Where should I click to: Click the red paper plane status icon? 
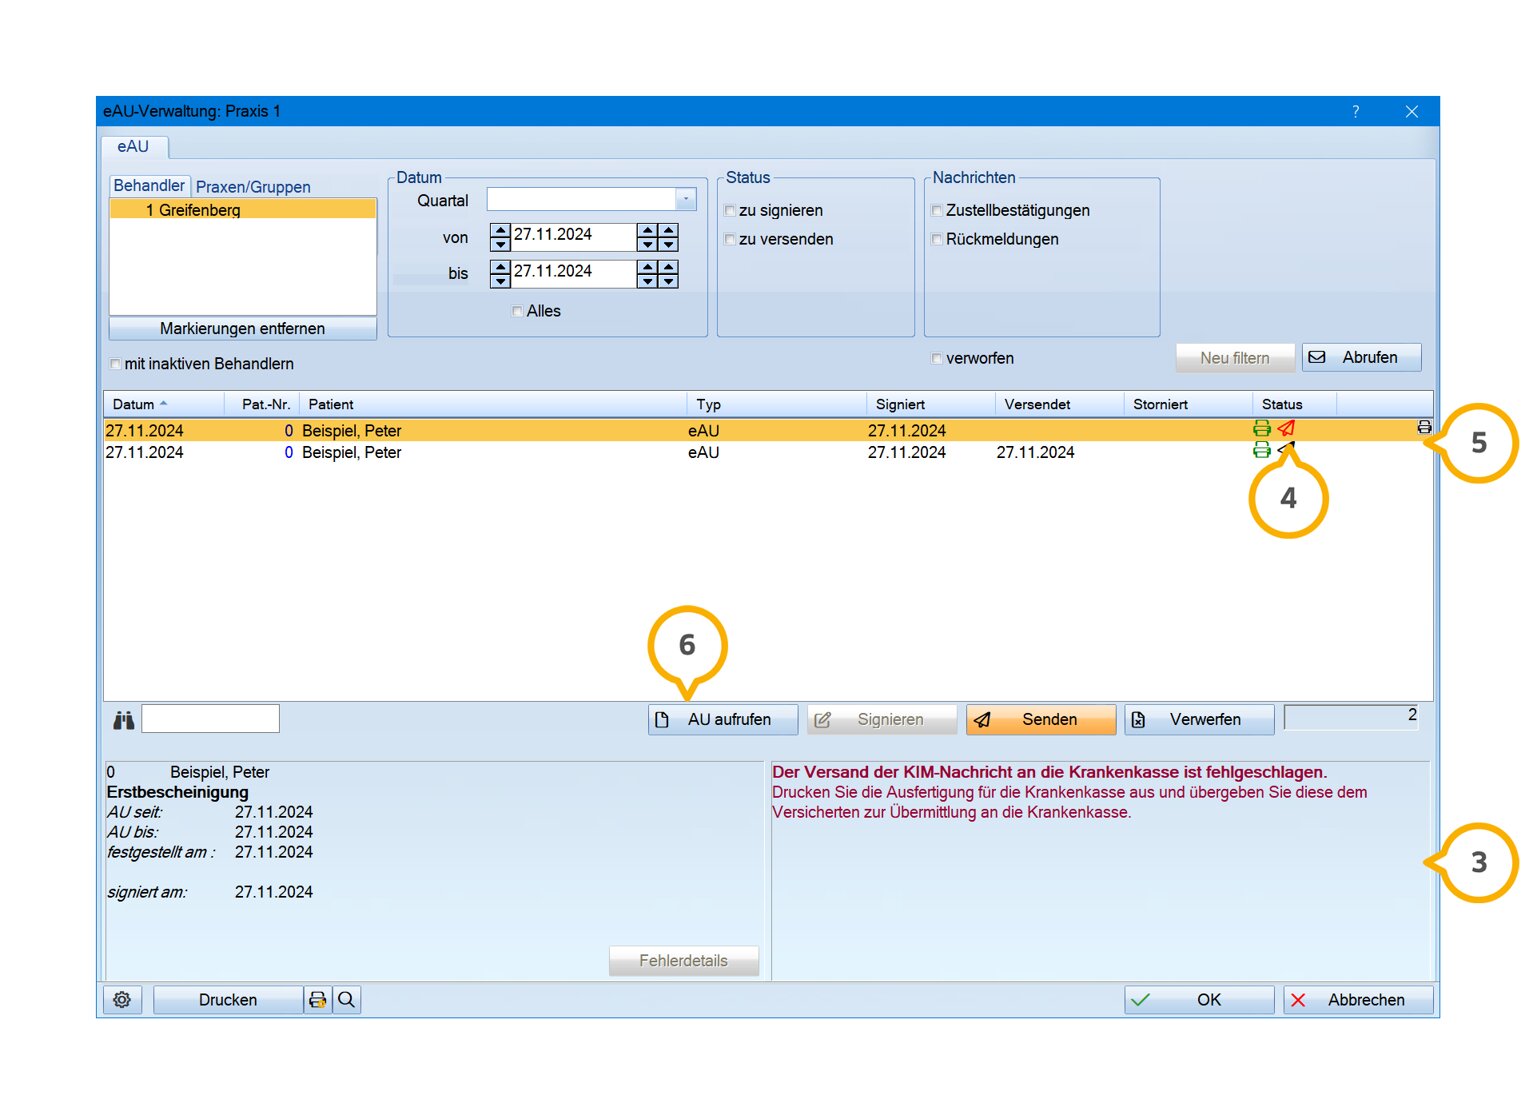1286,429
